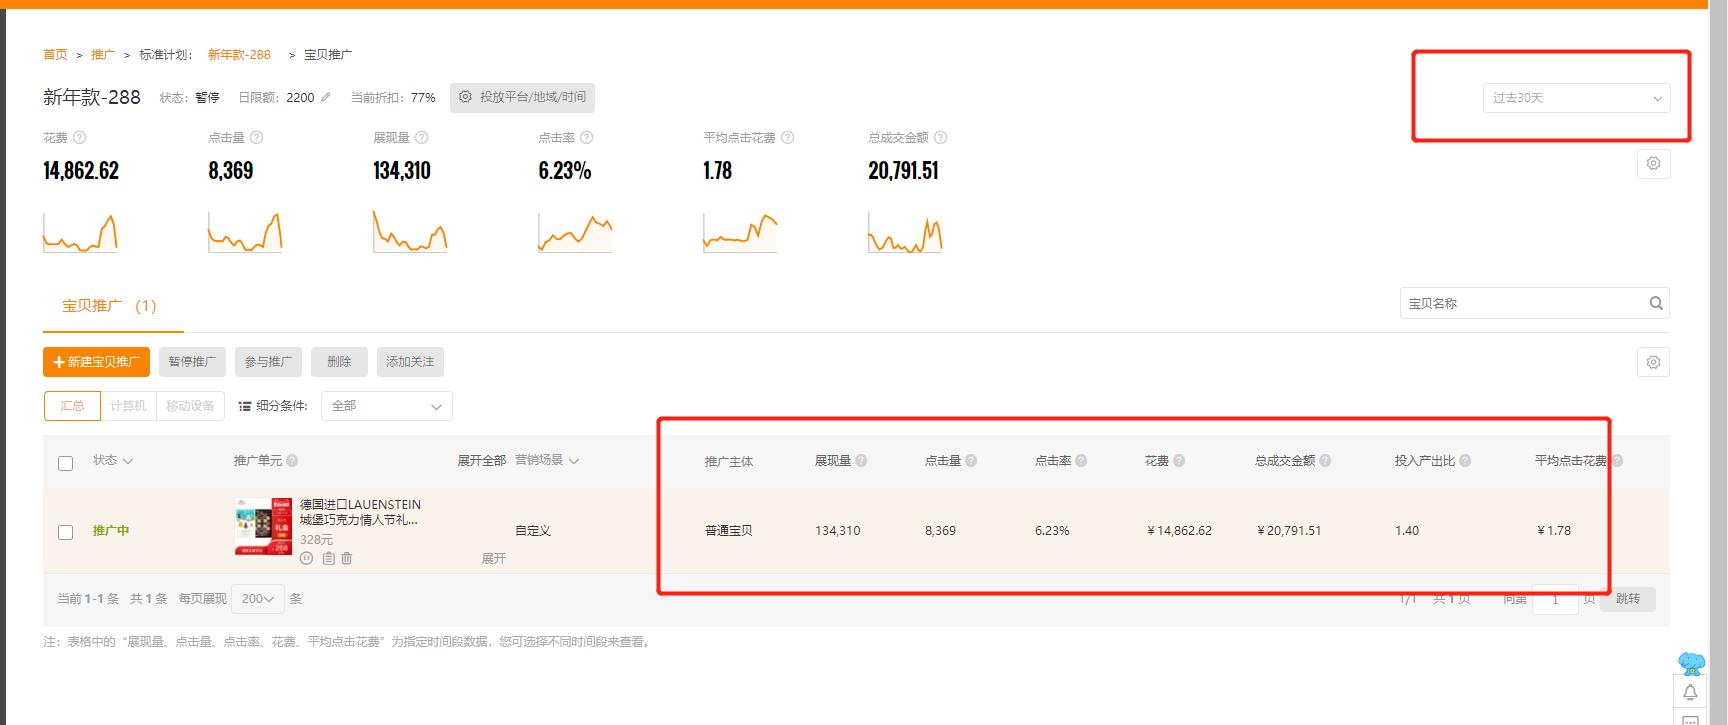This screenshot has height=725, width=1728.
Task: Click the clipboard copy icon under LAUENSTEIN item
Action: pyautogui.click(x=328, y=558)
